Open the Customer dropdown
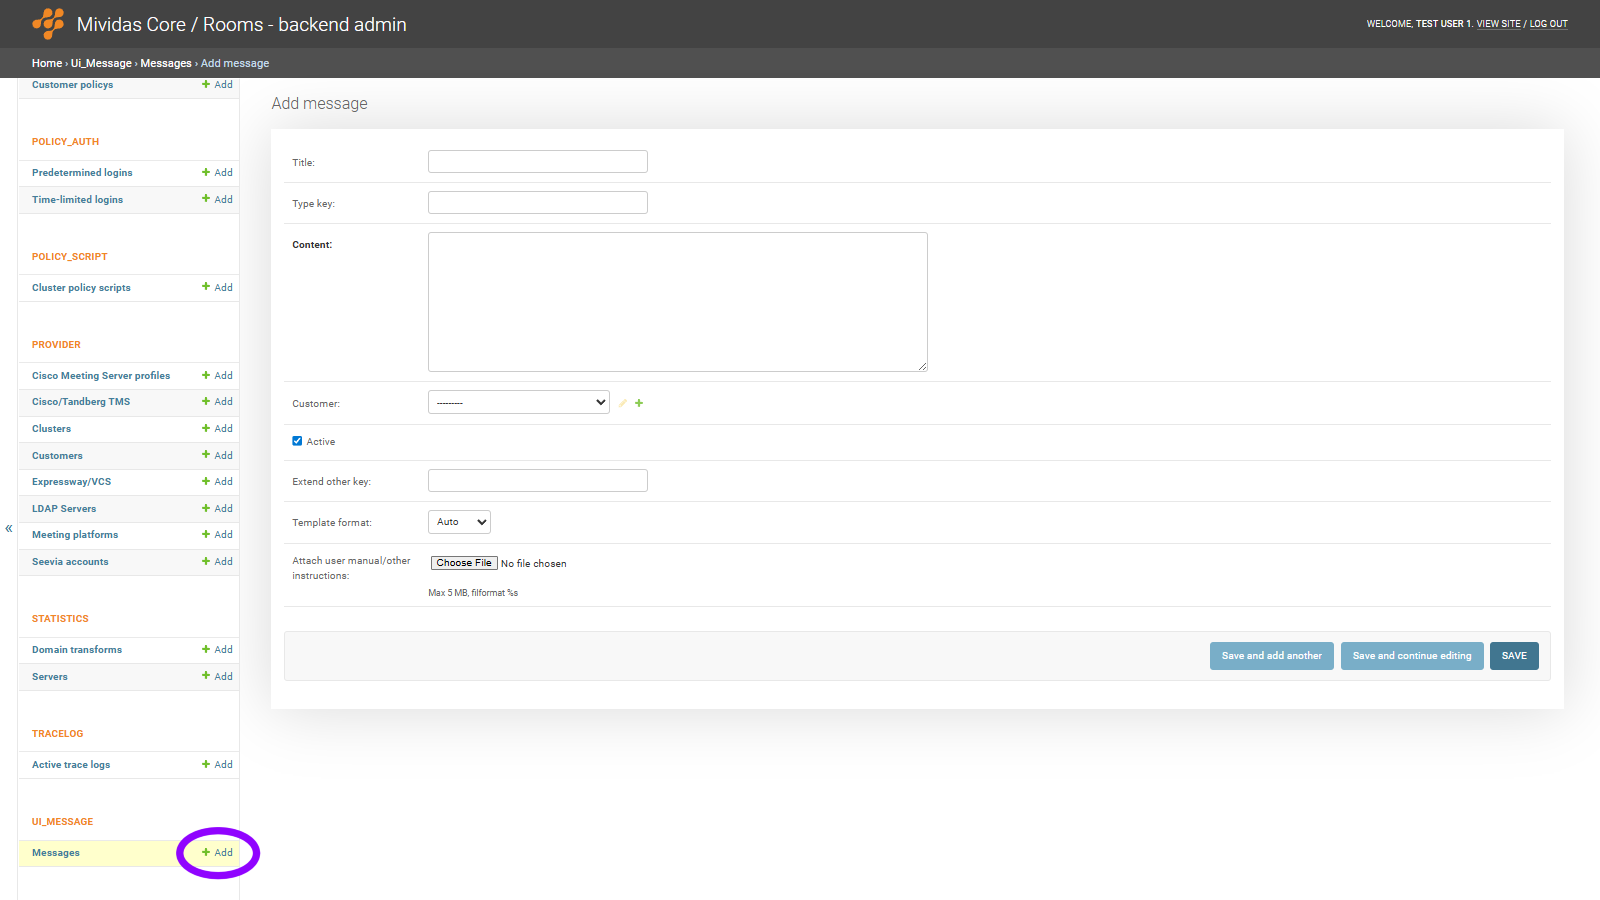Image resolution: width=1600 pixels, height=900 pixels. pos(518,402)
